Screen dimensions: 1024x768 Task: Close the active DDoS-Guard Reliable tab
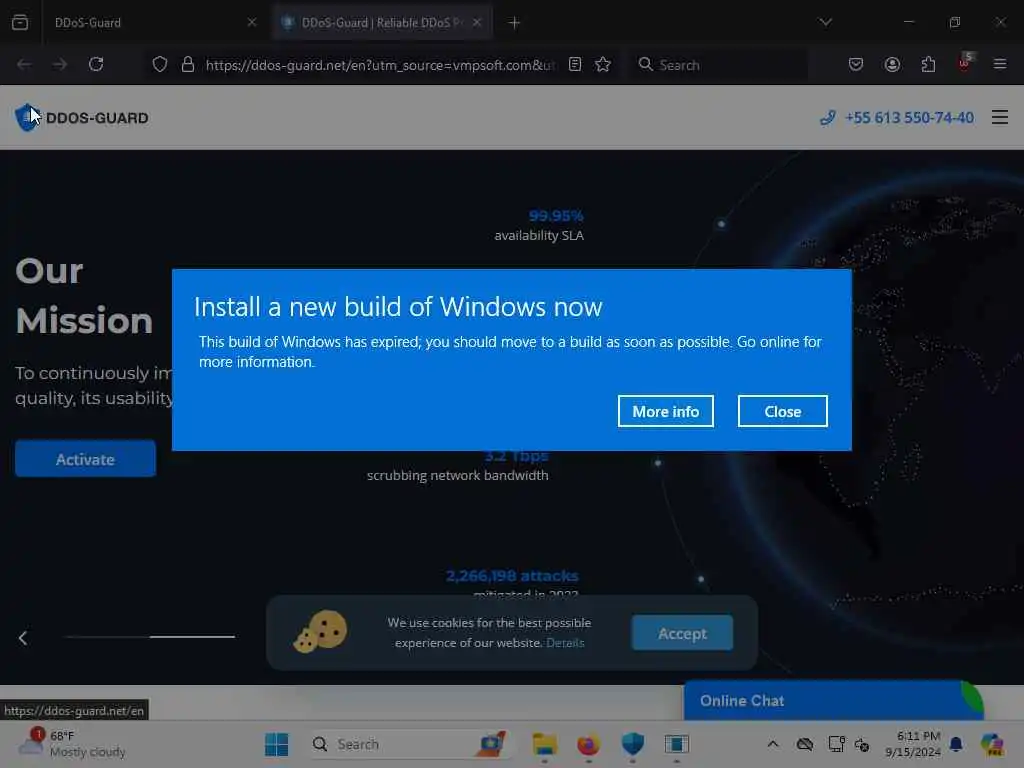pyautogui.click(x=477, y=22)
